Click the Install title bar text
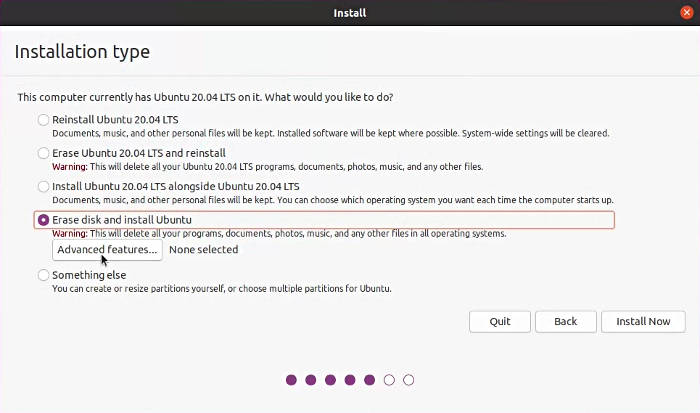The image size is (700, 413). [x=350, y=13]
